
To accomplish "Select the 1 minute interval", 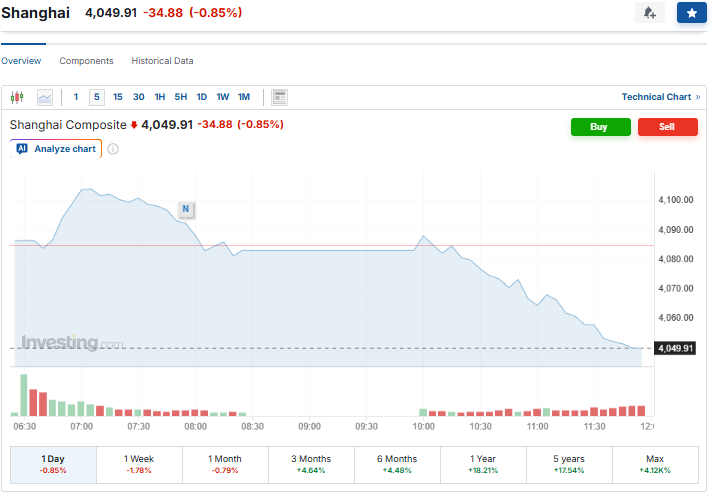I will pos(76,97).
